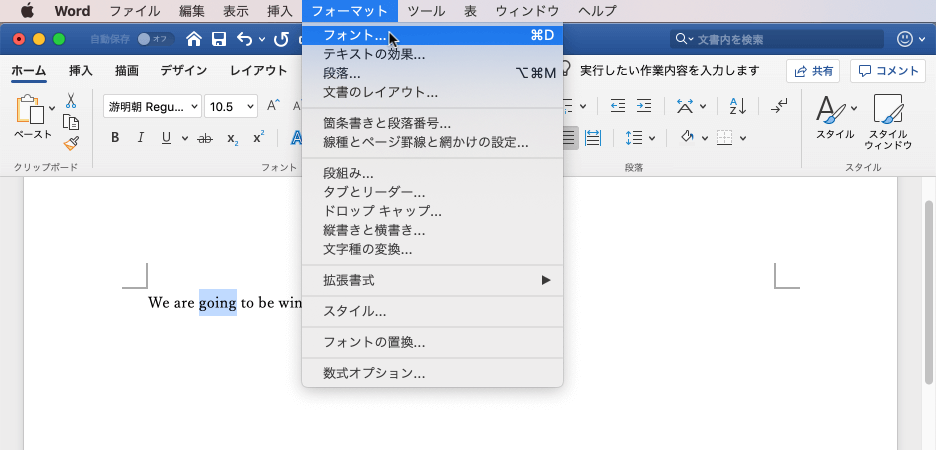Switch to the デザイン ribbon tab

click(x=183, y=70)
